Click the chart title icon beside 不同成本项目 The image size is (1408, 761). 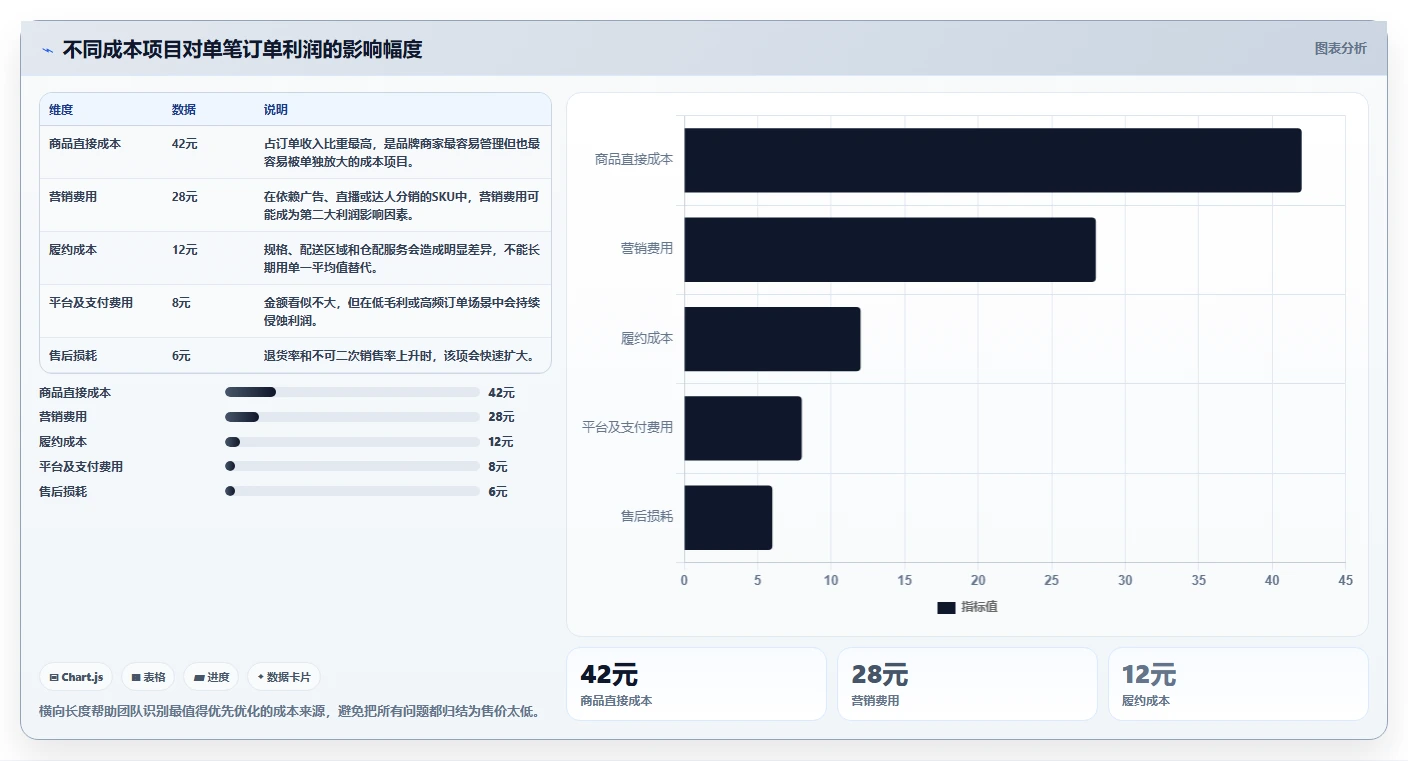coord(47,50)
